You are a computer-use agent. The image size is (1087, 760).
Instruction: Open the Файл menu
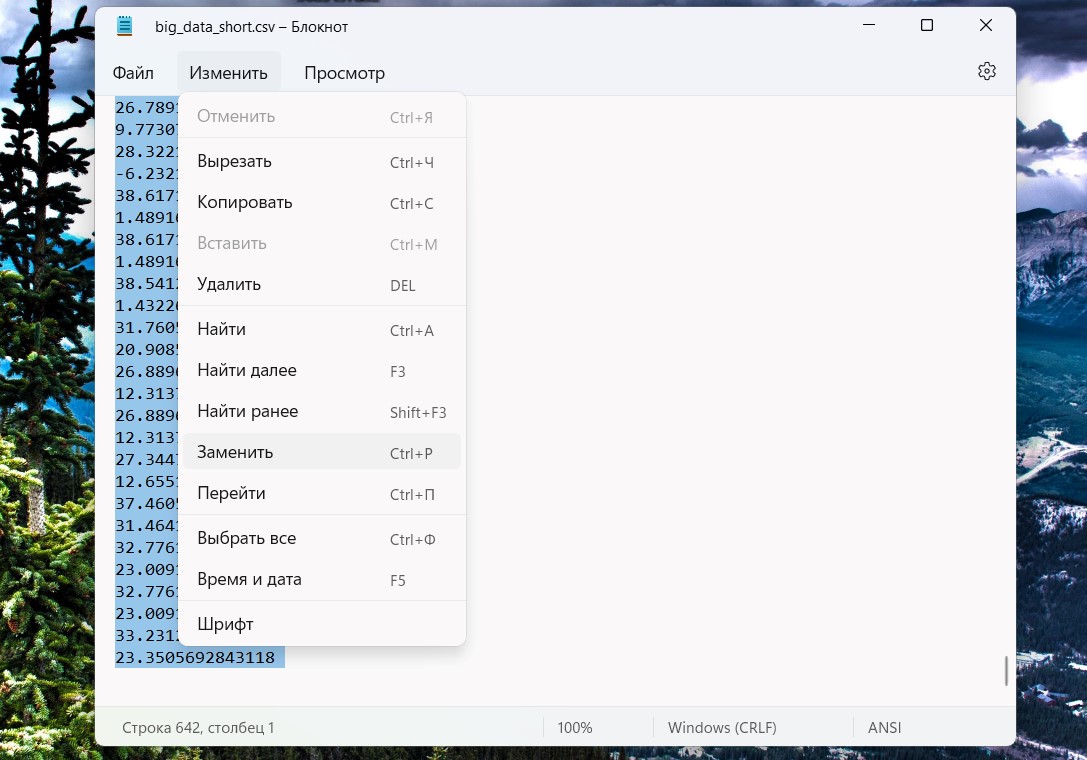coord(133,73)
